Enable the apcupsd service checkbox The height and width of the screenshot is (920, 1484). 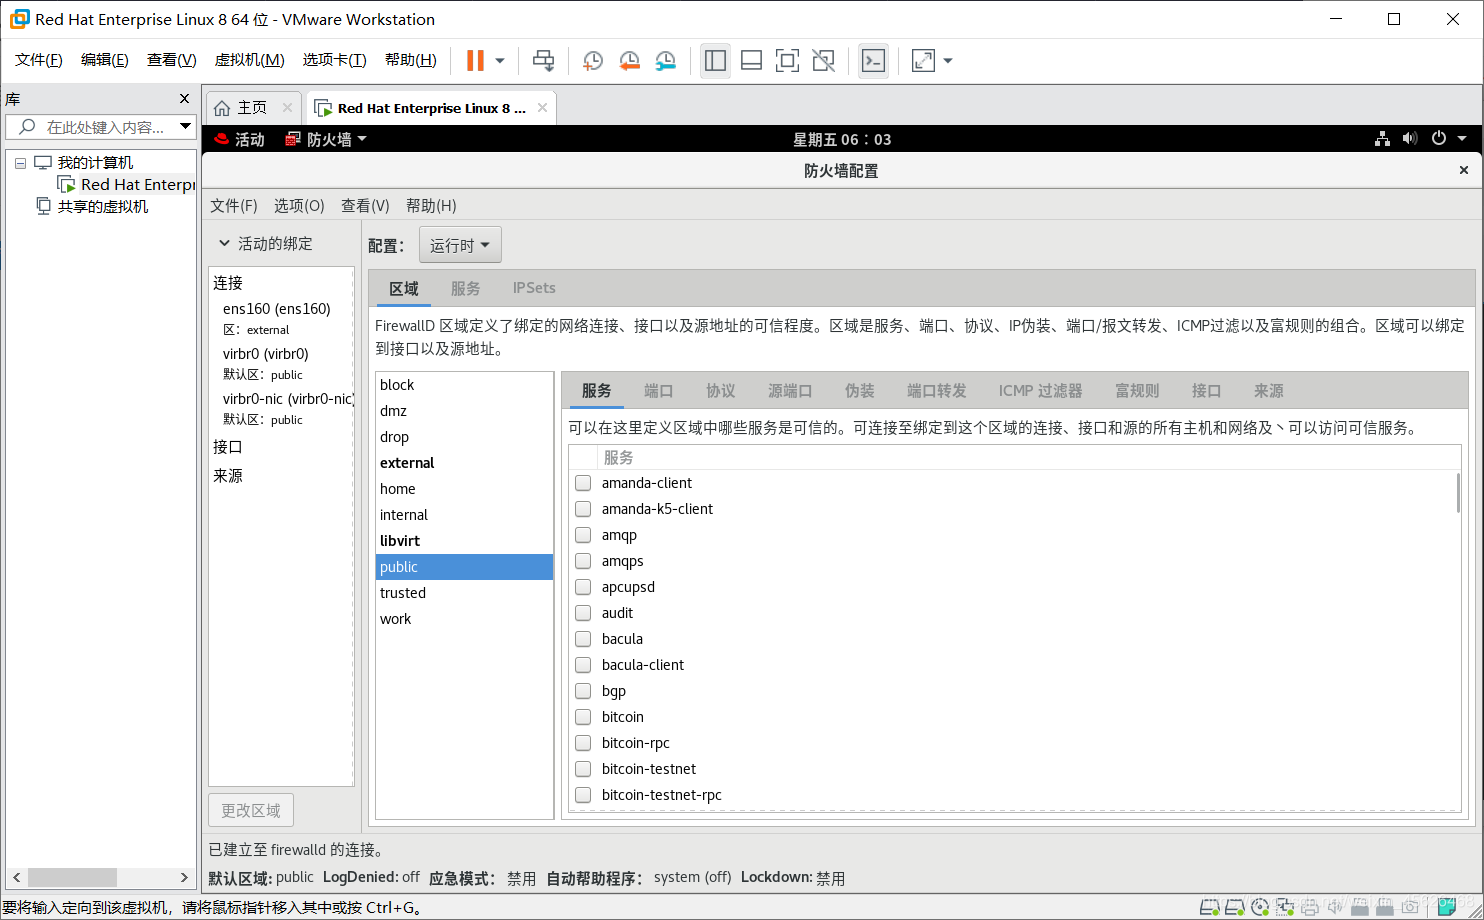click(583, 587)
